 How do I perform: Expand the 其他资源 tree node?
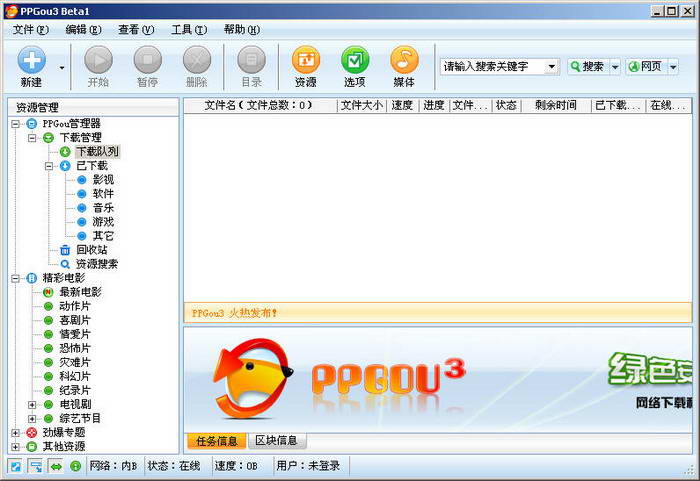[x=16, y=447]
